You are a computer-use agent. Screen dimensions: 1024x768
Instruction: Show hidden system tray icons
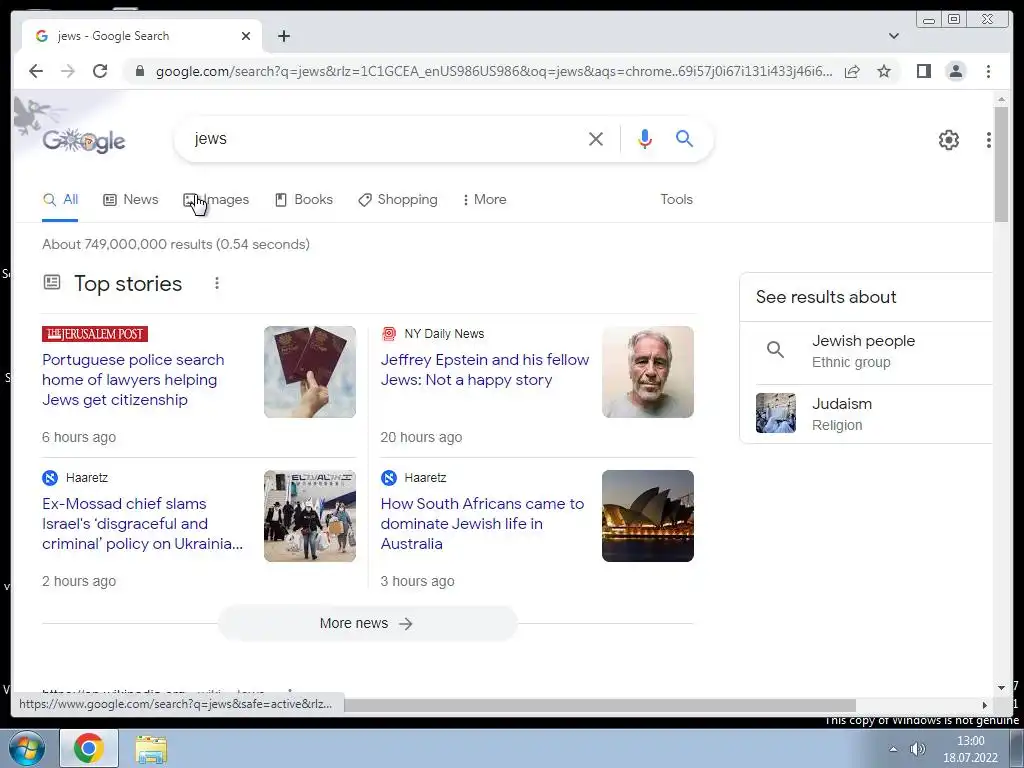click(x=893, y=749)
